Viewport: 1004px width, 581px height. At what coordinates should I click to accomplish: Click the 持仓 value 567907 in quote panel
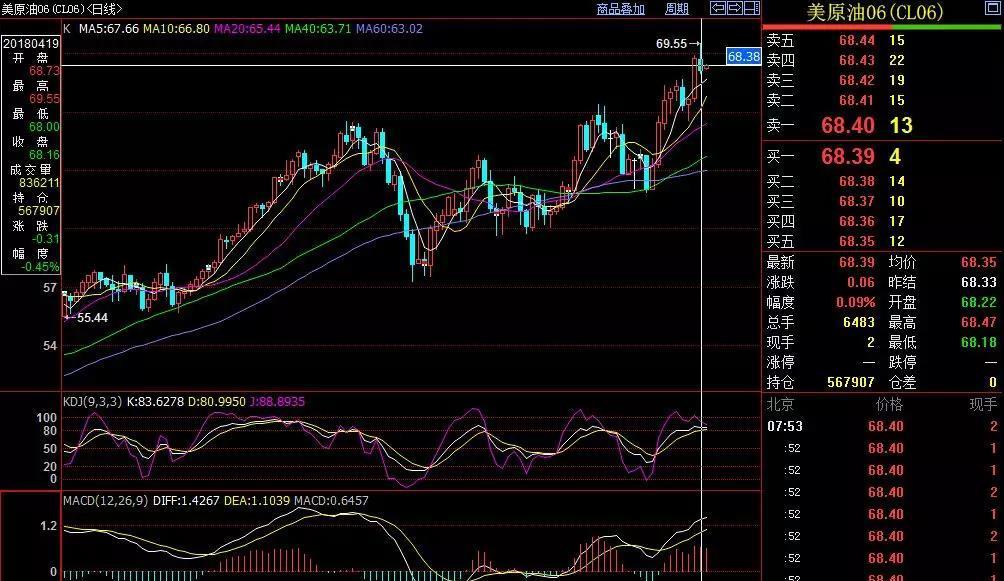coord(850,382)
